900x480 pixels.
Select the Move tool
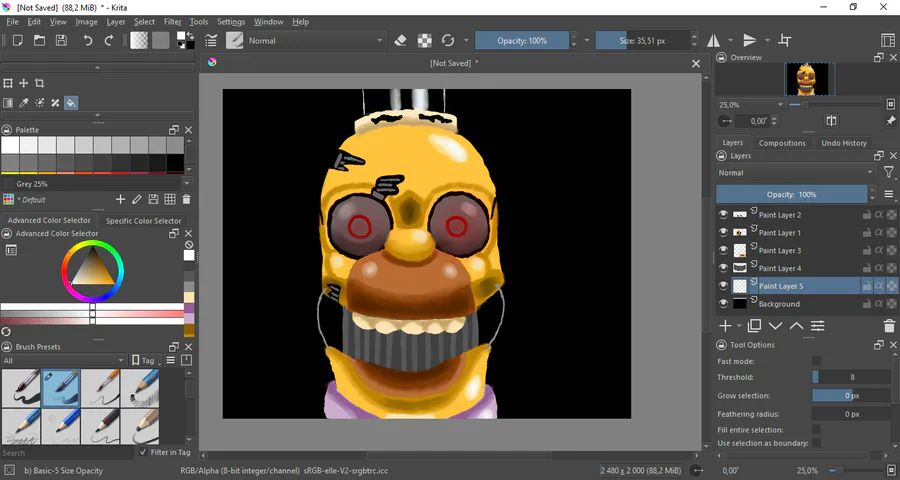point(24,83)
